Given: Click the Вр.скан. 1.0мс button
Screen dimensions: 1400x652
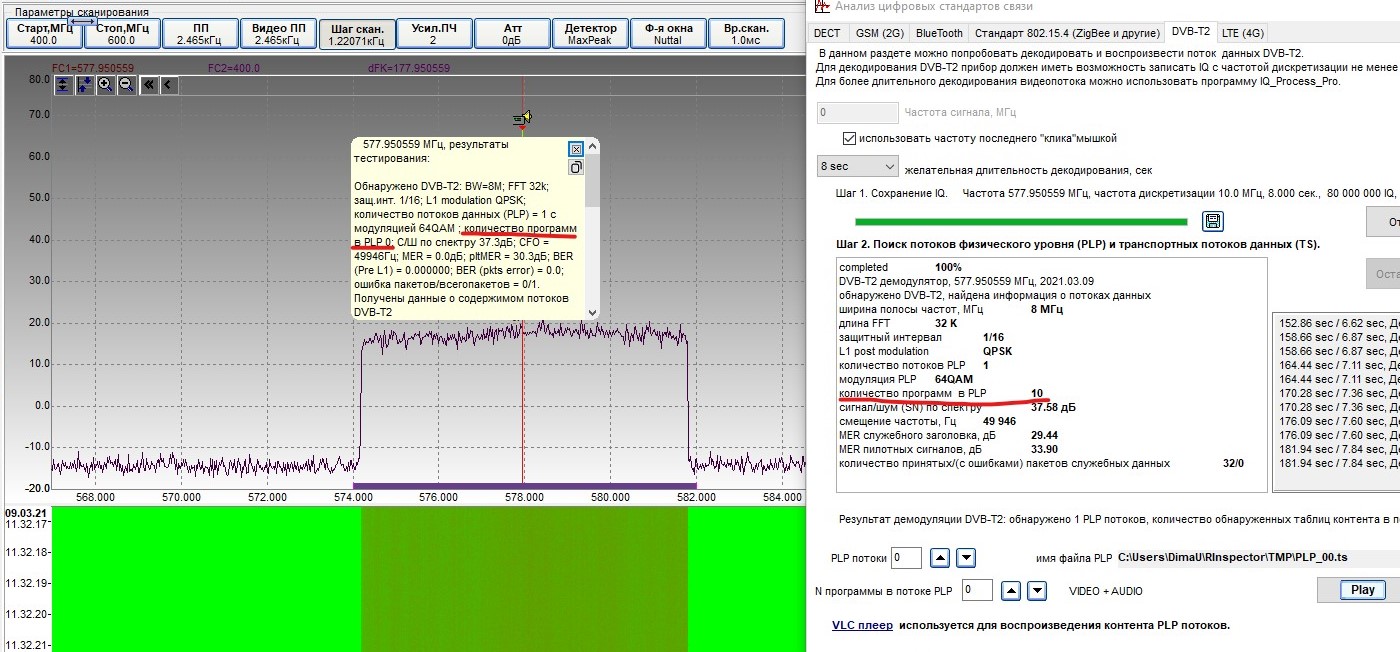Looking at the screenshot, I should pyautogui.click(x=745, y=34).
